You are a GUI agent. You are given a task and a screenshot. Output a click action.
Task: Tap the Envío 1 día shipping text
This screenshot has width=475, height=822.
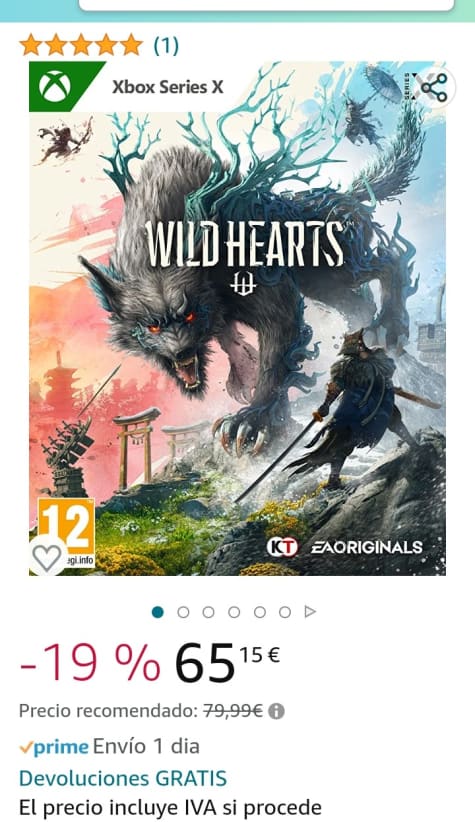pos(146,747)
